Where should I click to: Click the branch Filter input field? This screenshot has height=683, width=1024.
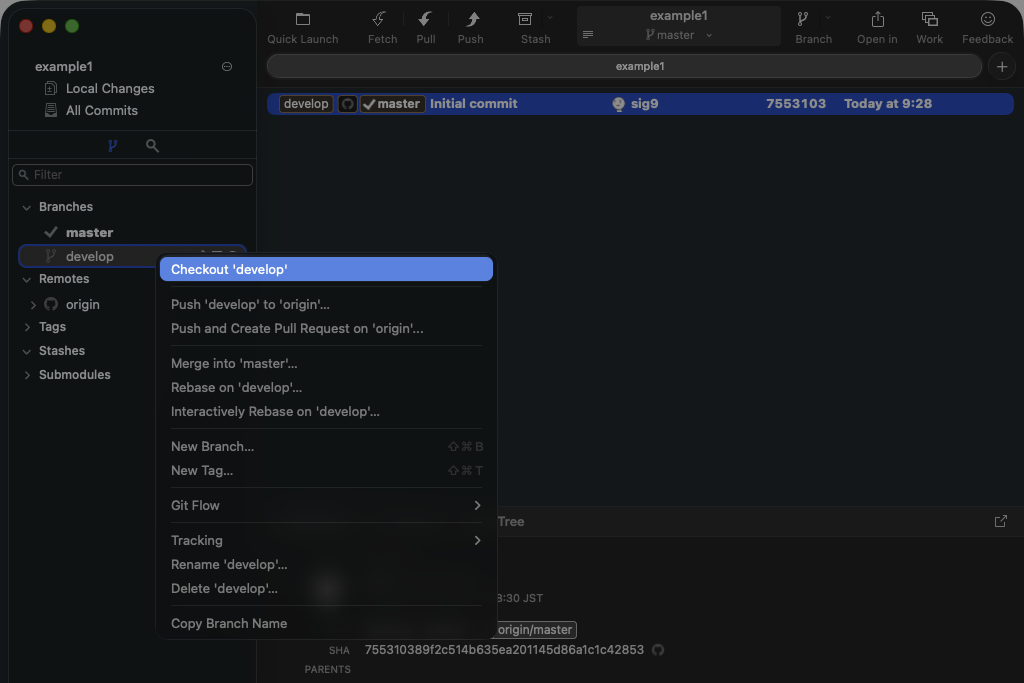pyautogui.click(x=133, y=175)
